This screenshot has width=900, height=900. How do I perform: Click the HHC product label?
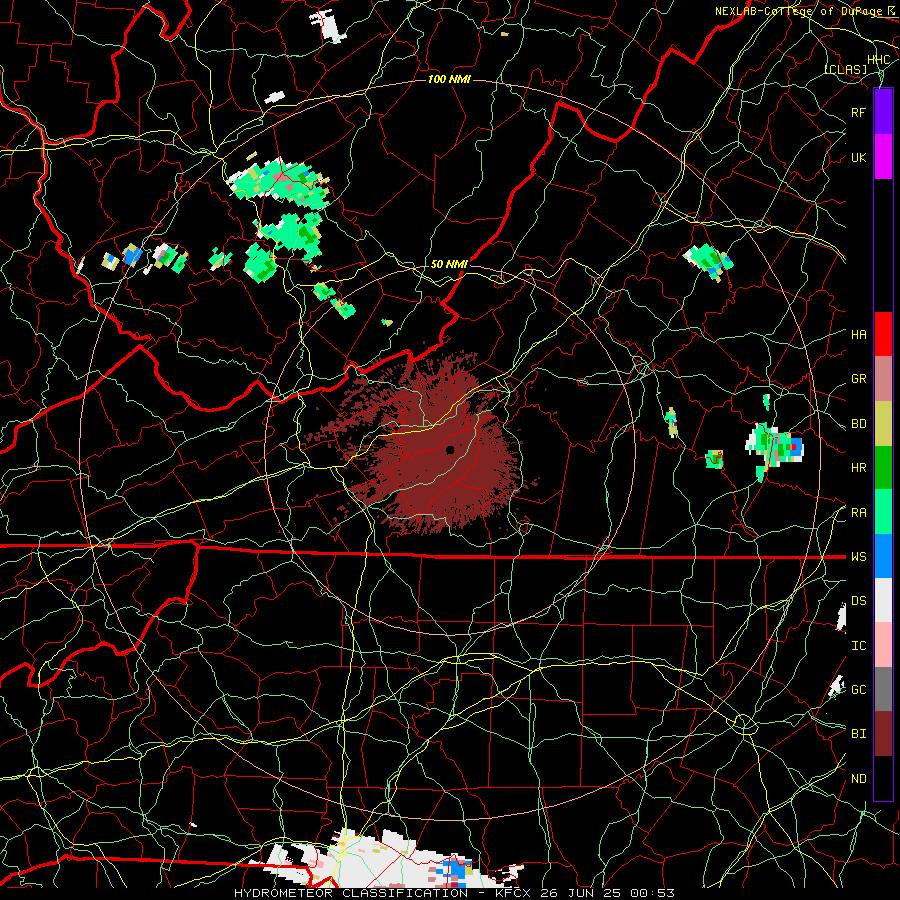tap(878, 60)
